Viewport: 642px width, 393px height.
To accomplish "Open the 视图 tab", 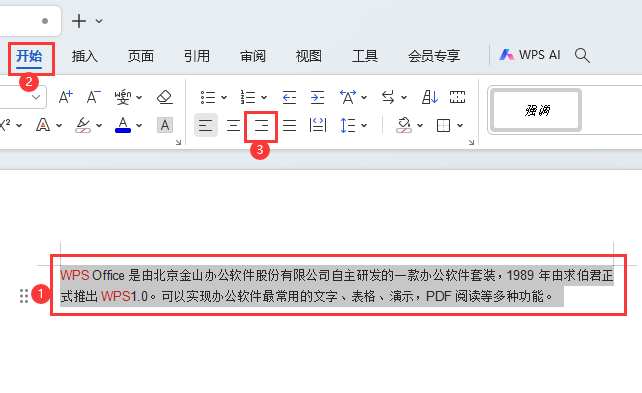I will point(309,56).
